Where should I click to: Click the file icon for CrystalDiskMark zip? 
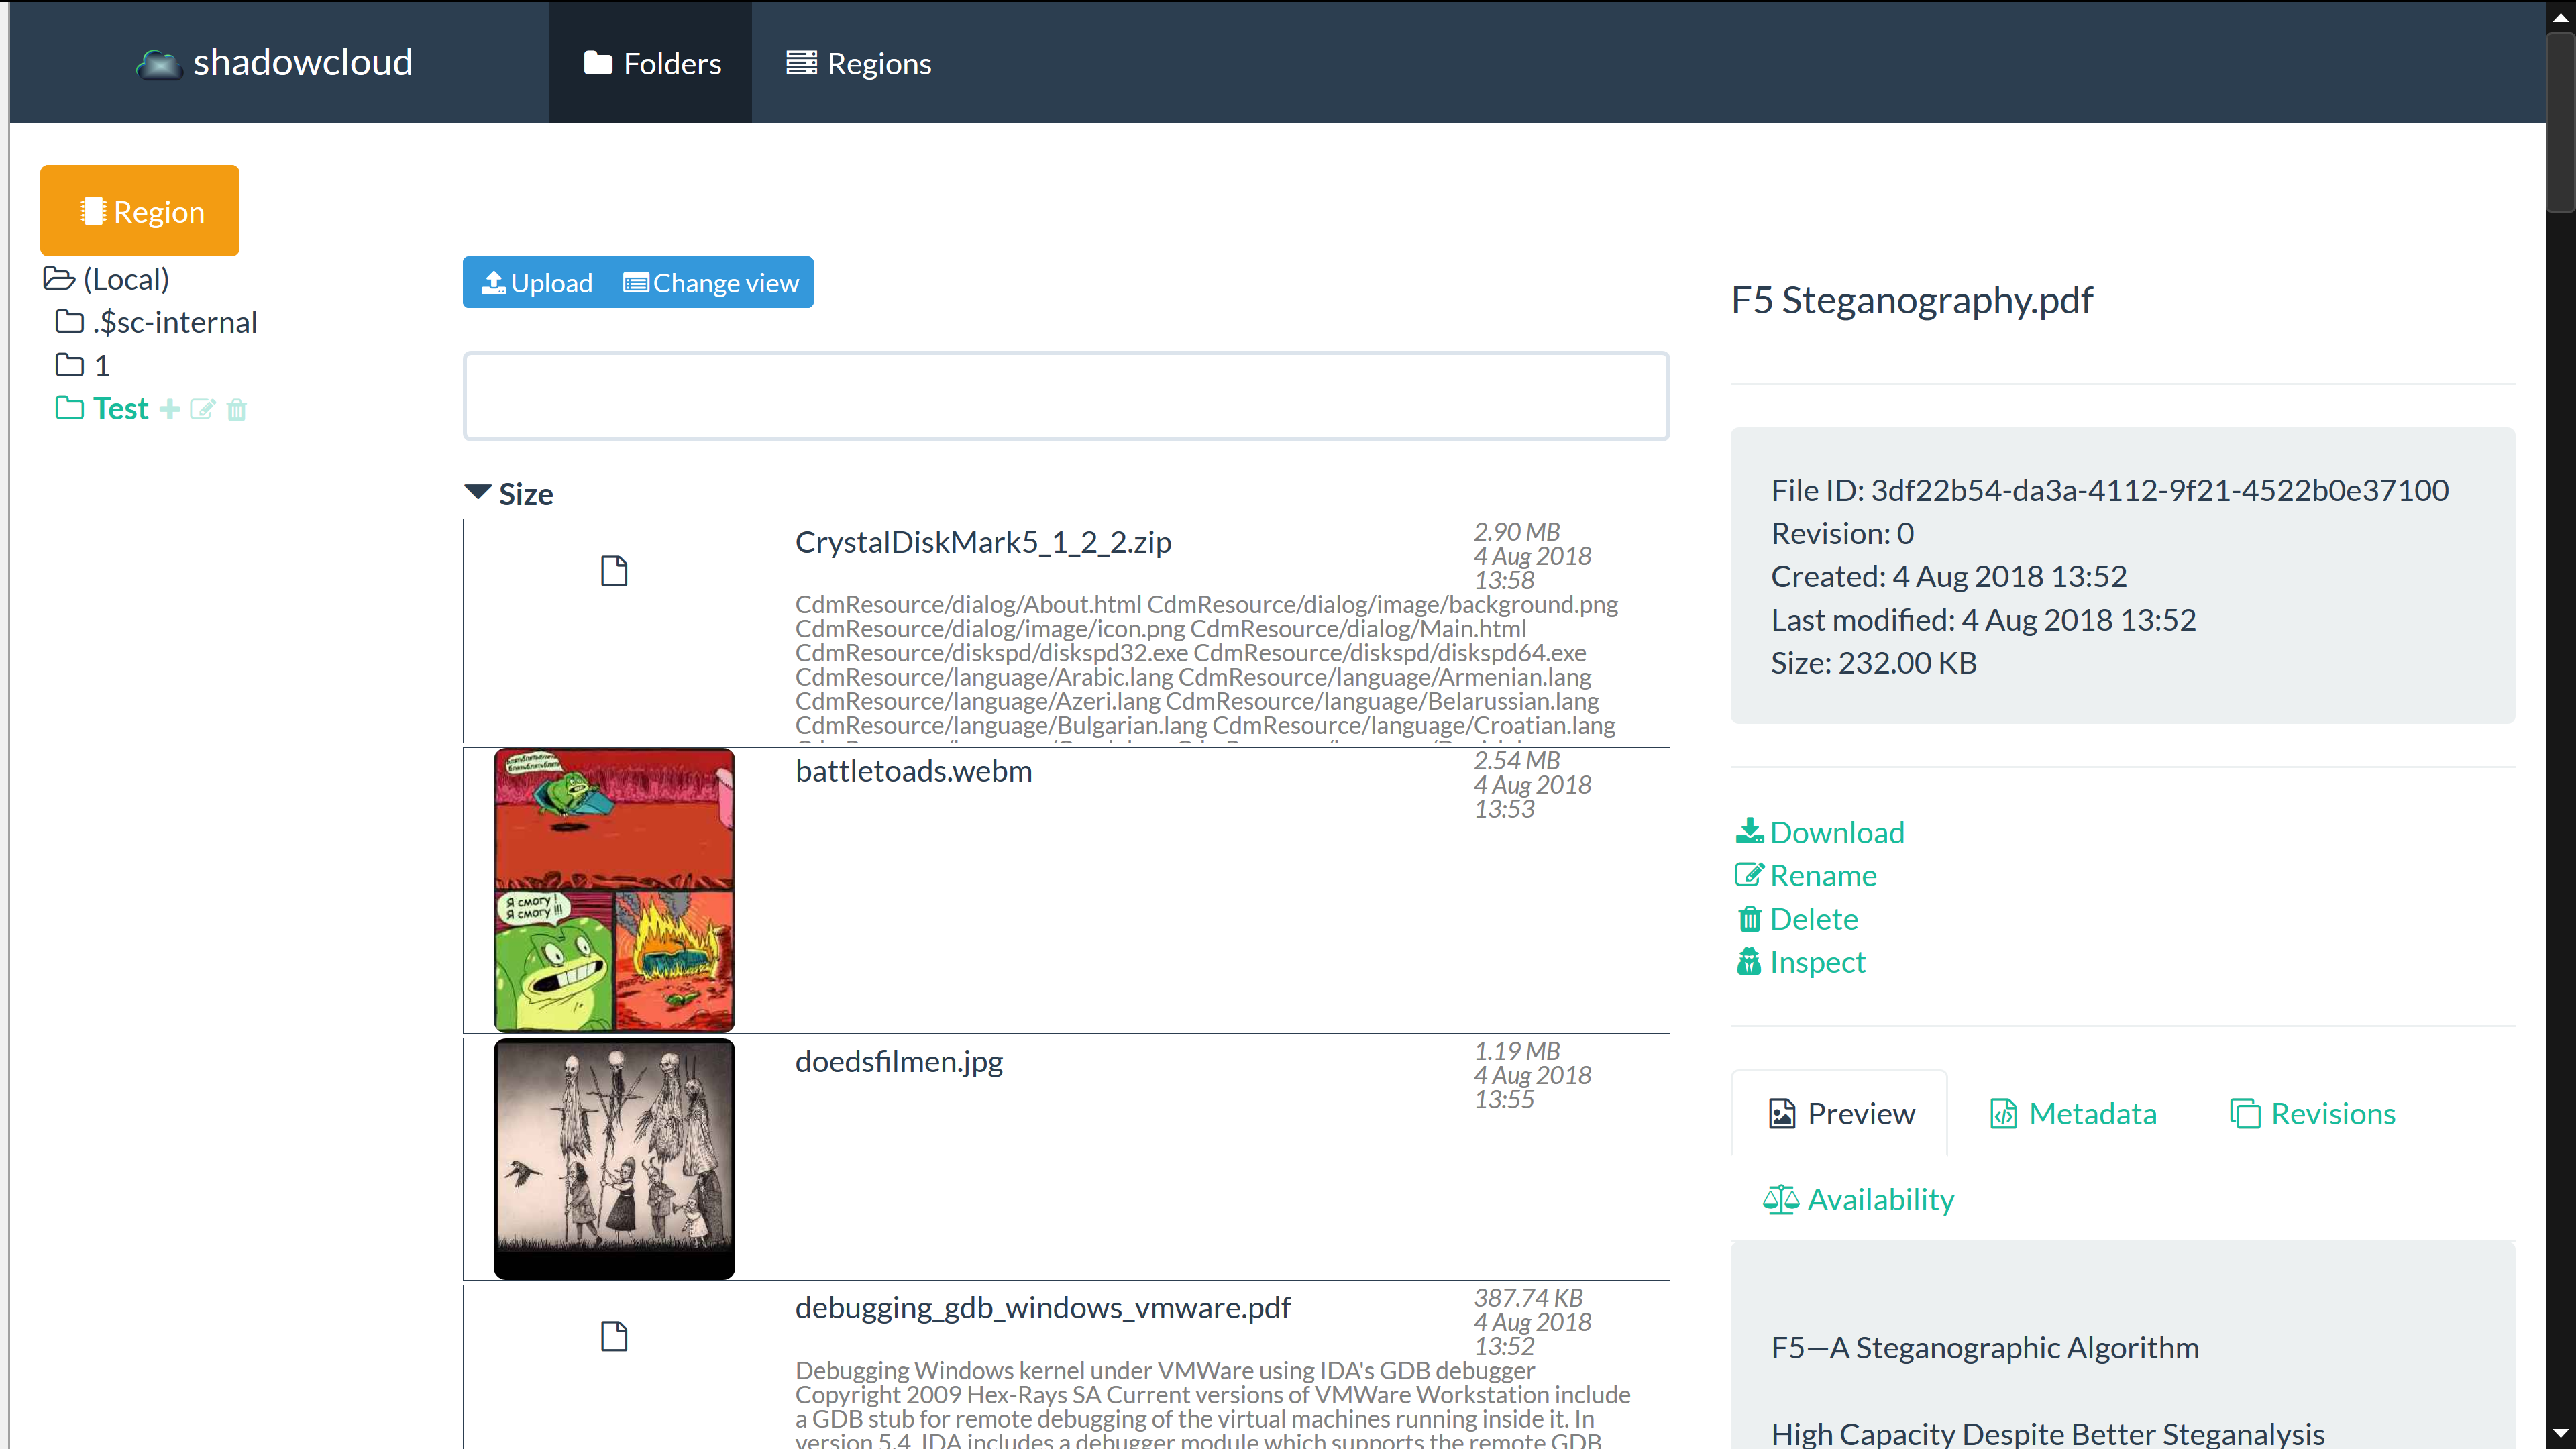tap(614, 571)
